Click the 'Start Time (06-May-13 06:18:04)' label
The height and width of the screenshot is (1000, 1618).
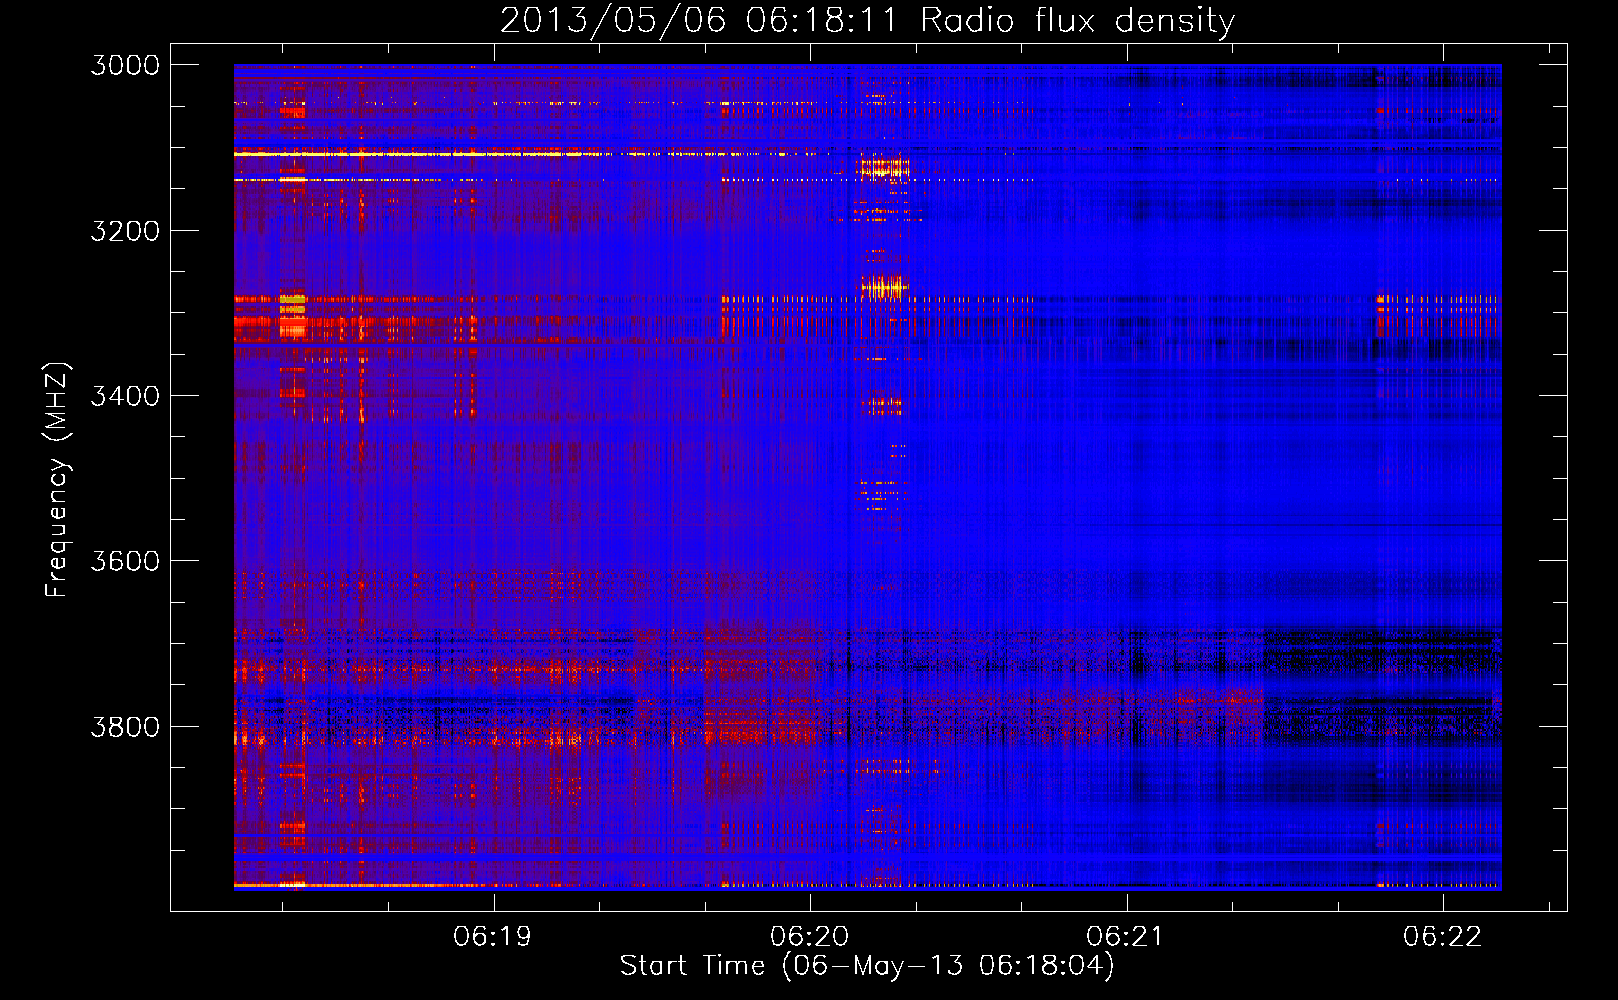[x=867, y=966]
